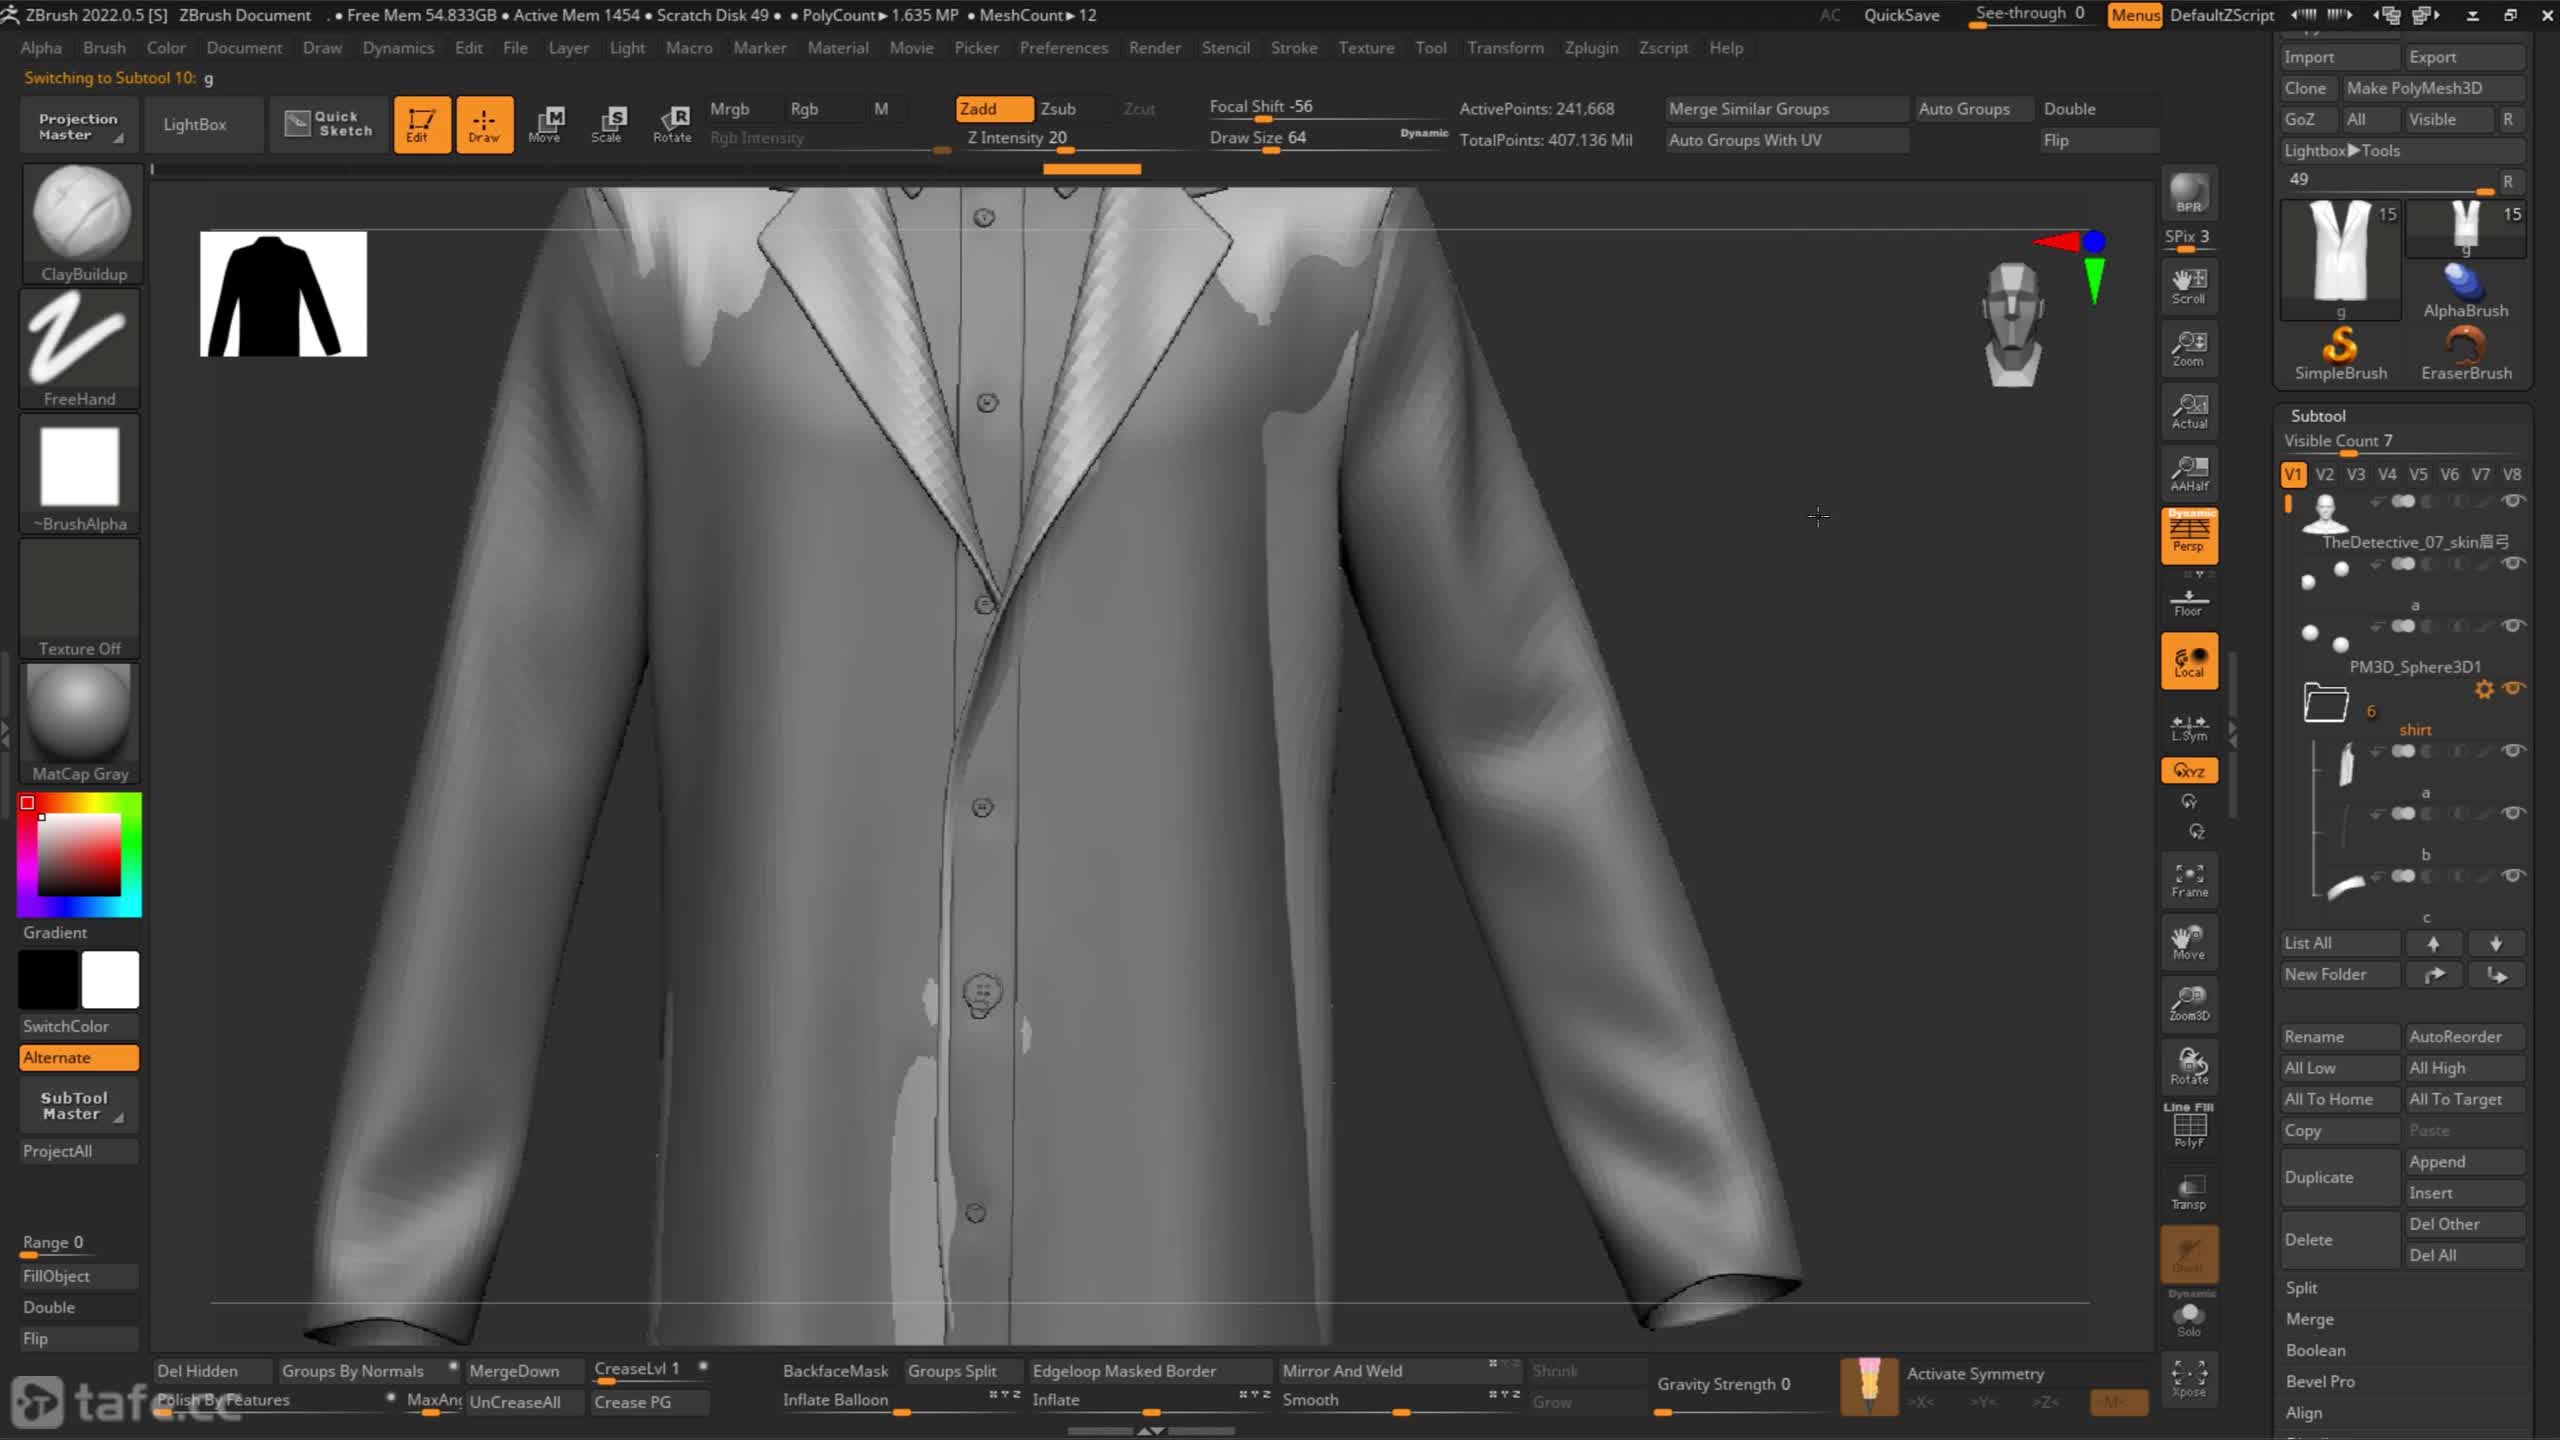Toggle Solo mode
Viewport: 2560px width, 1440px height.
click(x=2189, y=1317)
